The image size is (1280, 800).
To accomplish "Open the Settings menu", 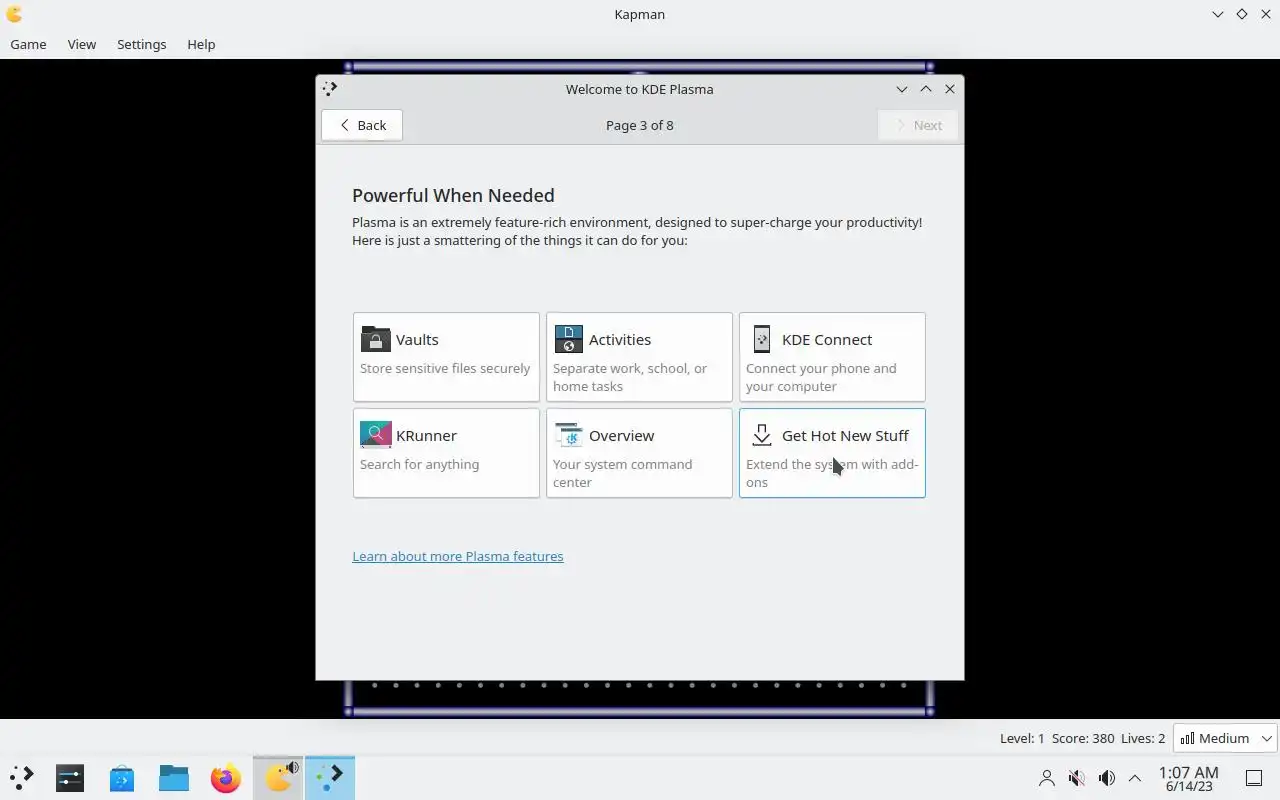I will [141, 44].
